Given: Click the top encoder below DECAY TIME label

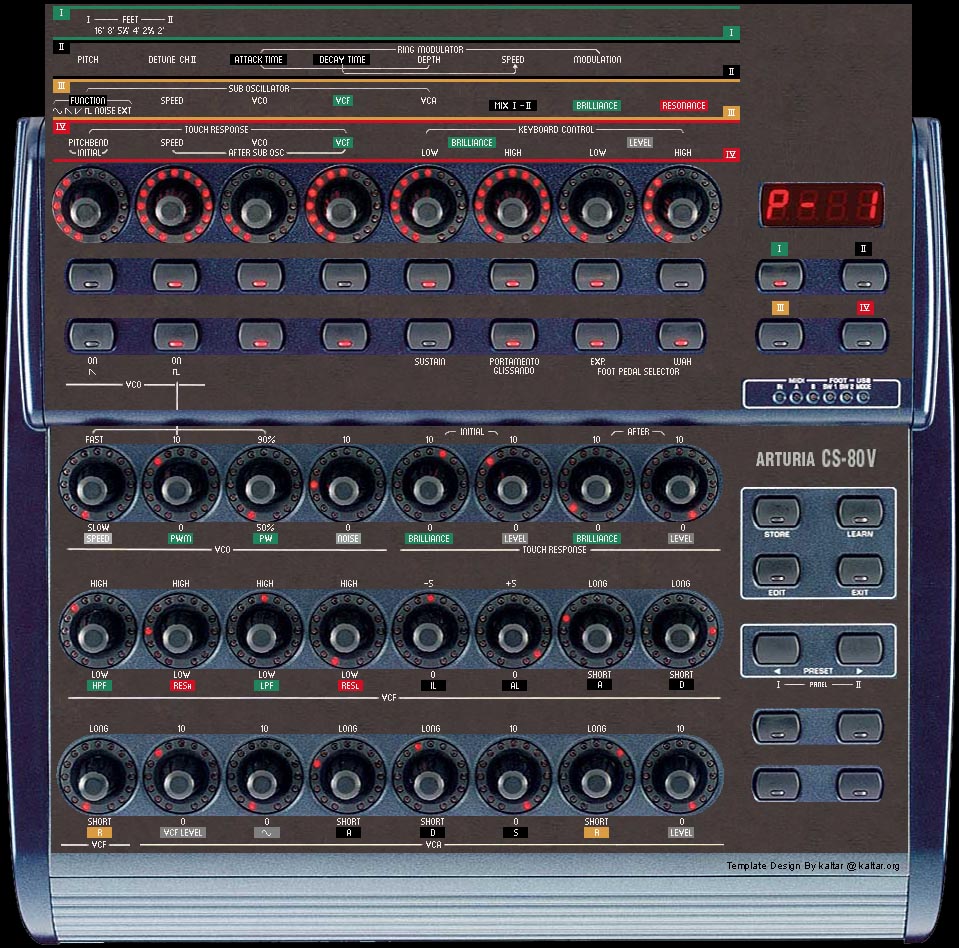Looking at the screenshot, I should click(x=344, y=205).
